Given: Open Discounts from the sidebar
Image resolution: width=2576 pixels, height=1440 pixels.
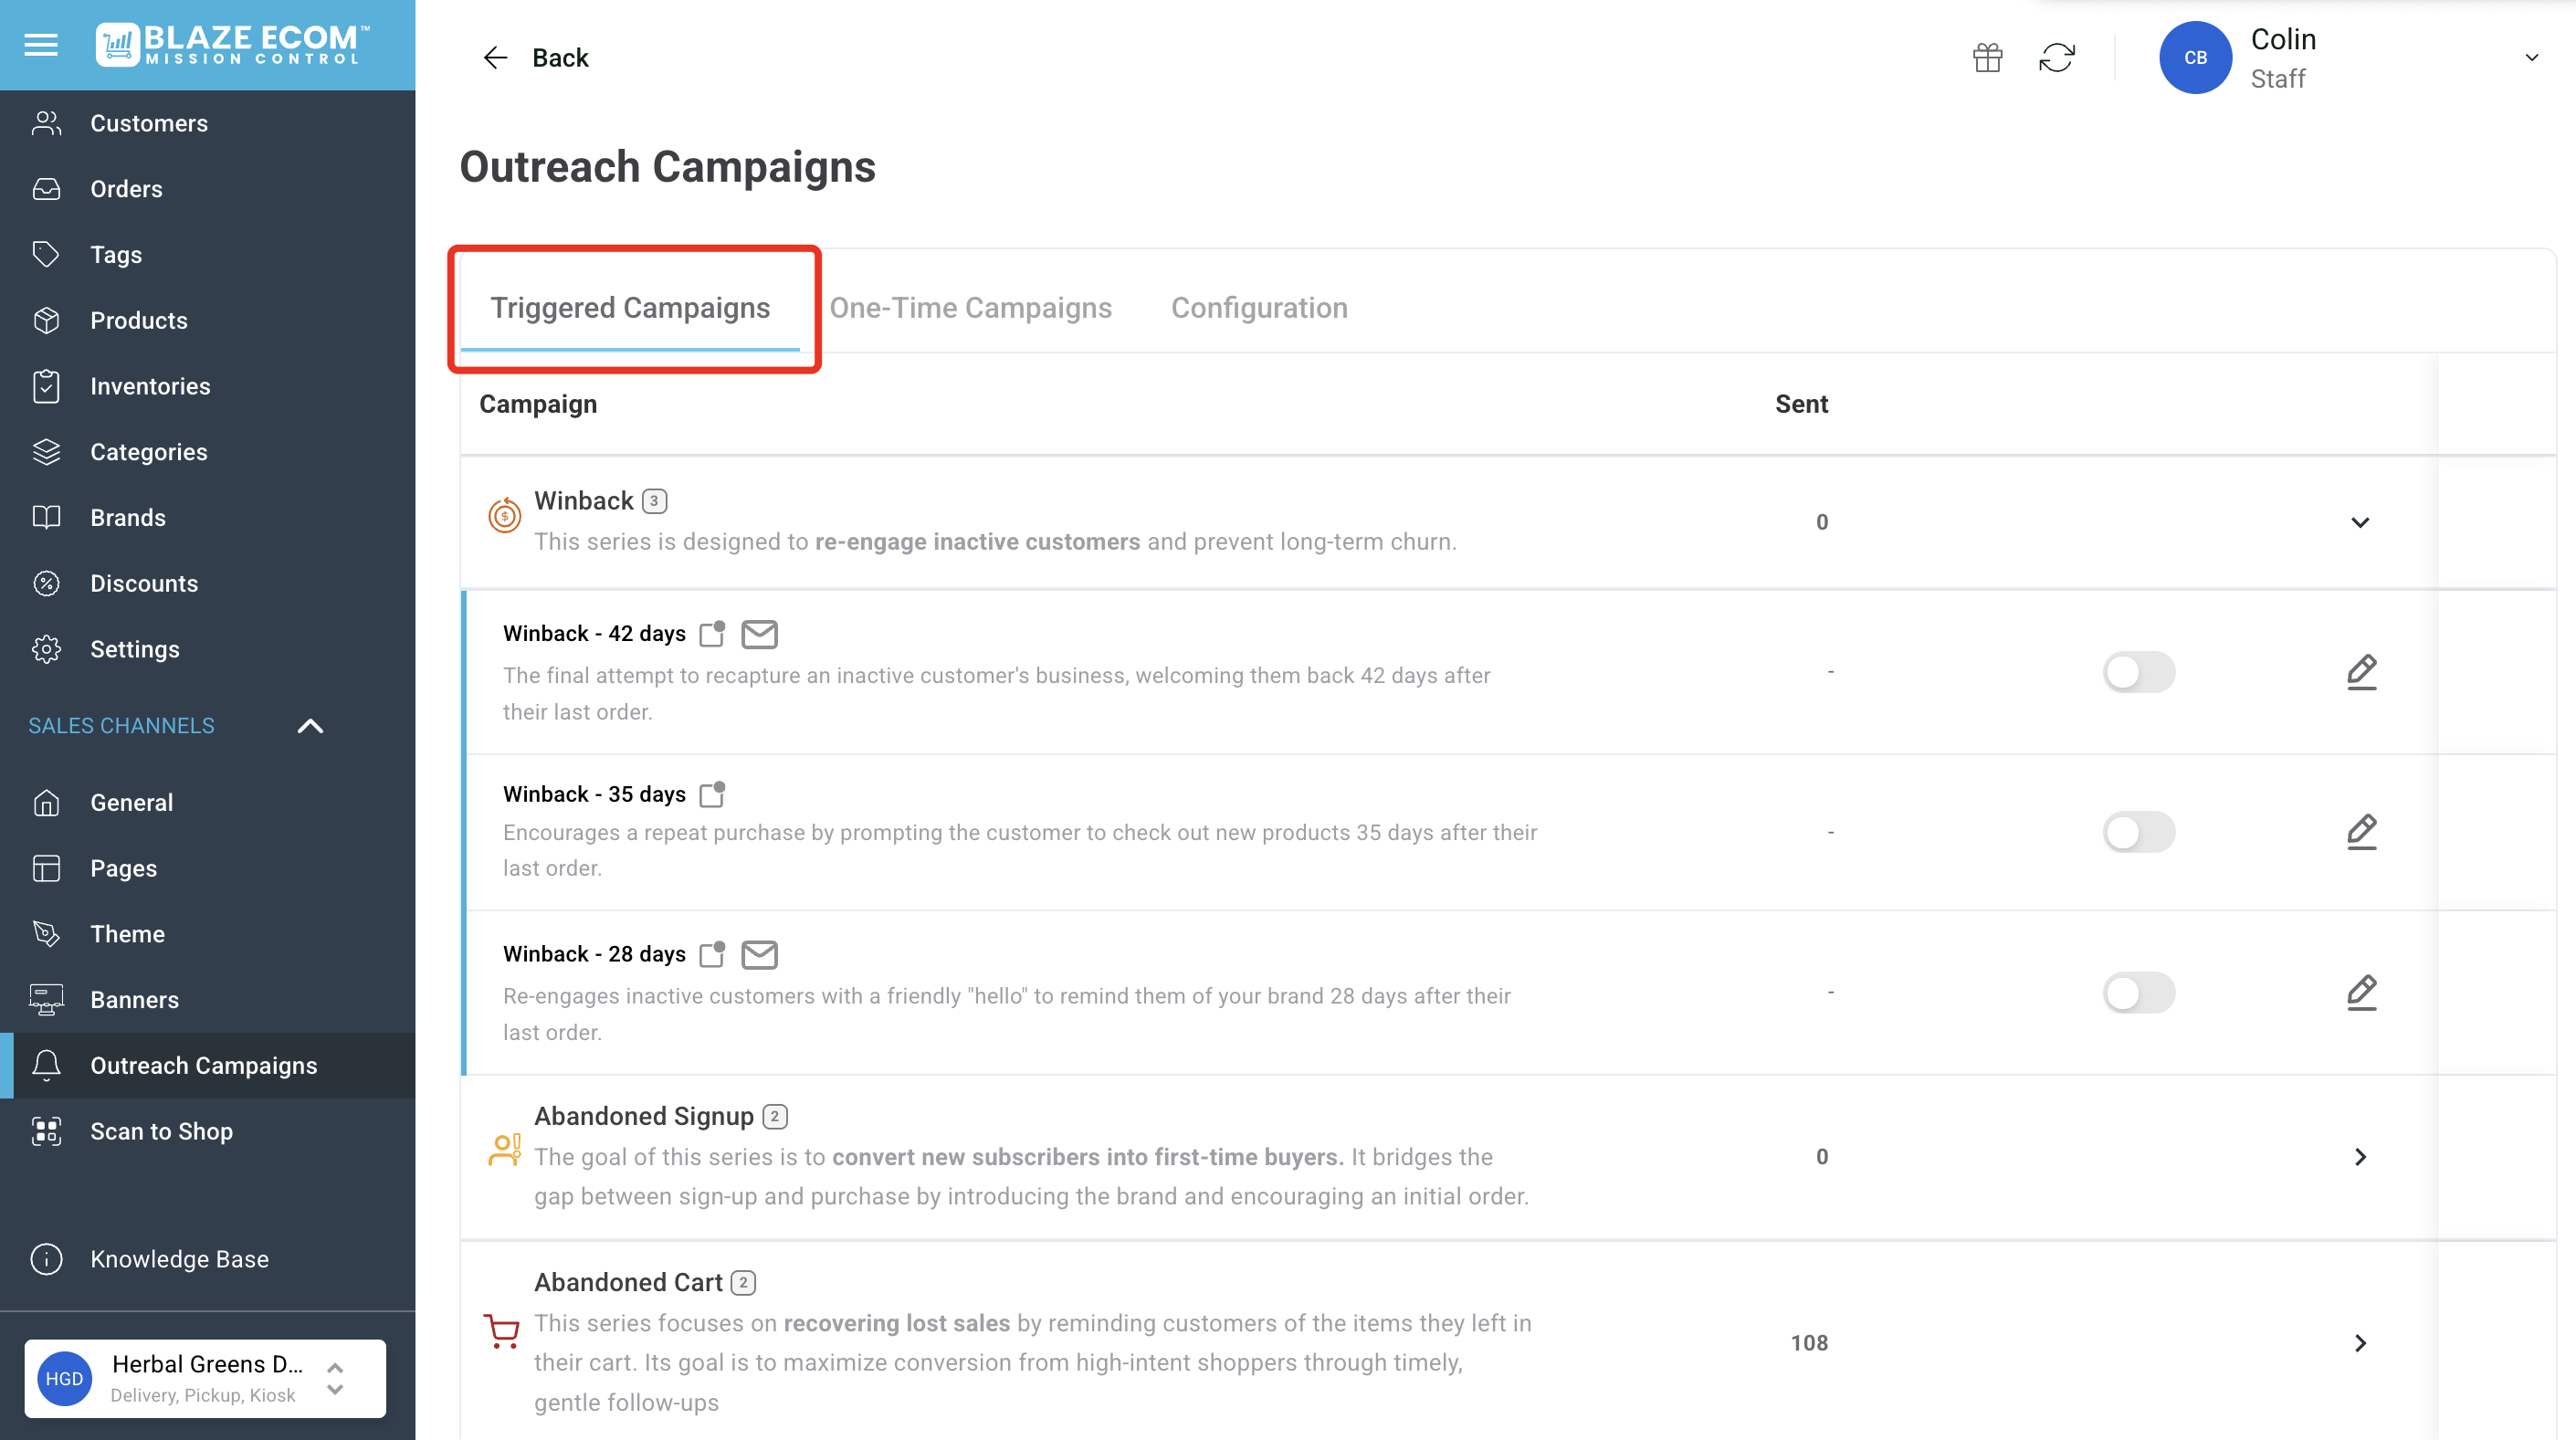Looking at the screenshot, I should (x=144, y=584).
